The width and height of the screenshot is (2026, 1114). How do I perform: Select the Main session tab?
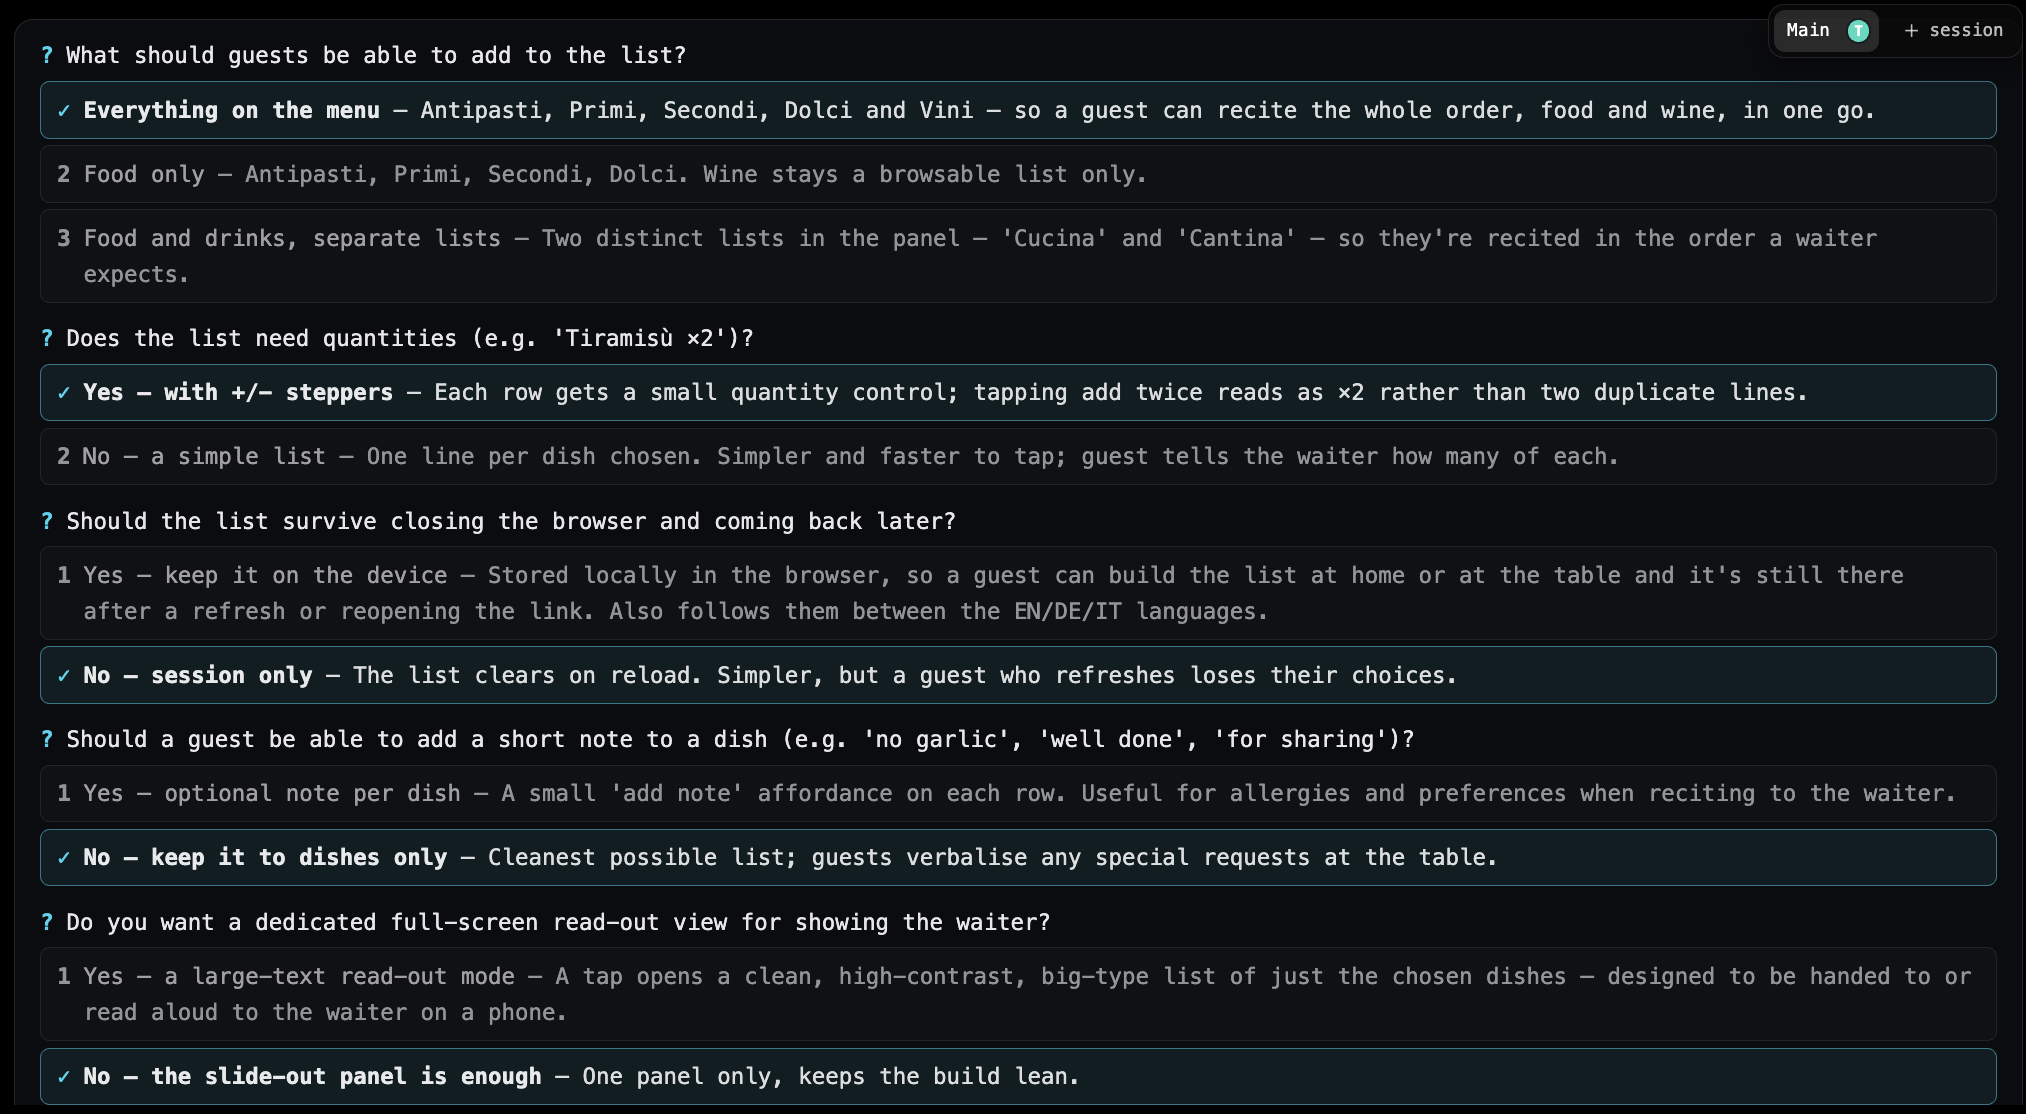click(1826, 30)
